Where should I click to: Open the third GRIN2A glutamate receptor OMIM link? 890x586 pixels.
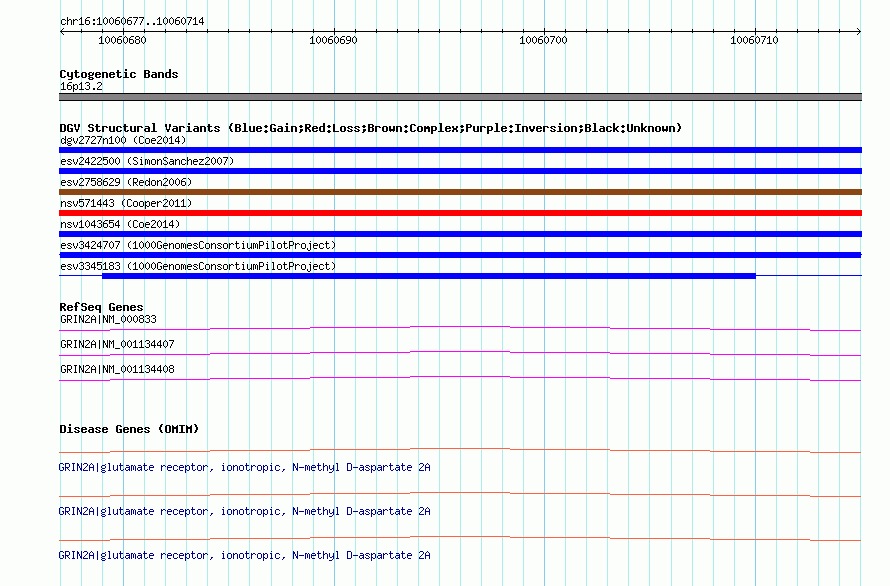point(244,555)
